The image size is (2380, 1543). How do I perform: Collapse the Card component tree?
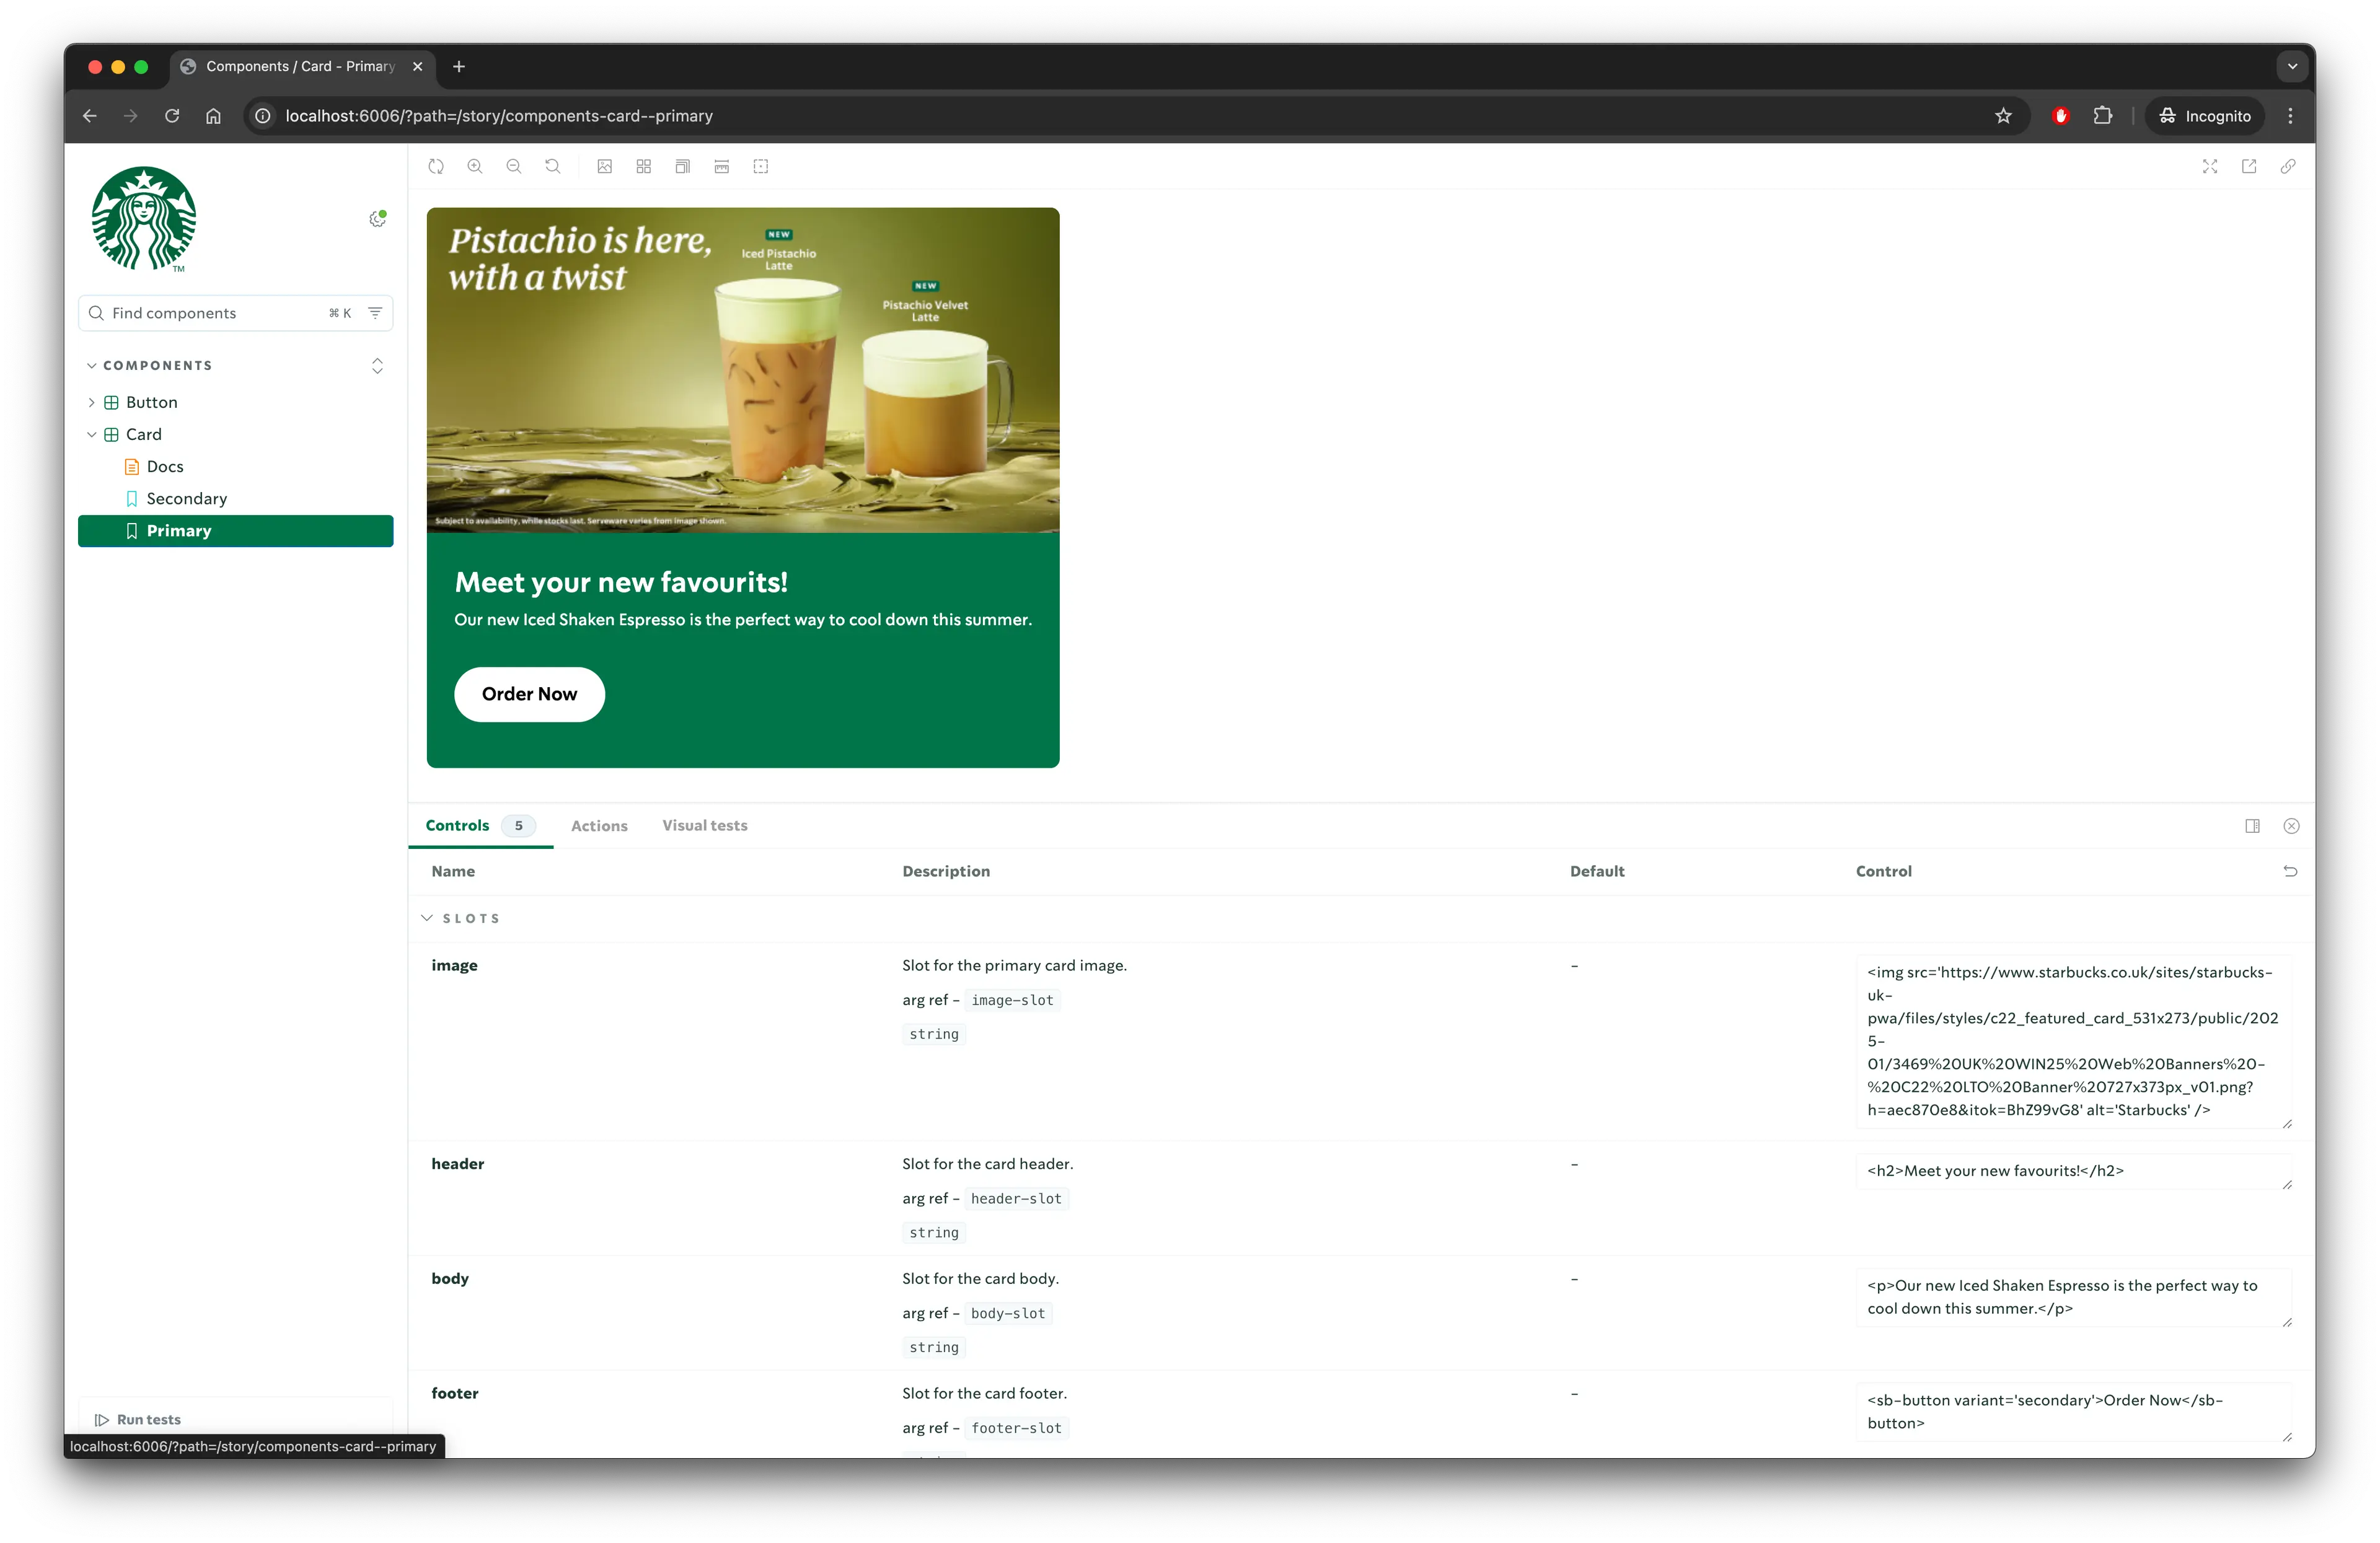[x=92, y=435]
